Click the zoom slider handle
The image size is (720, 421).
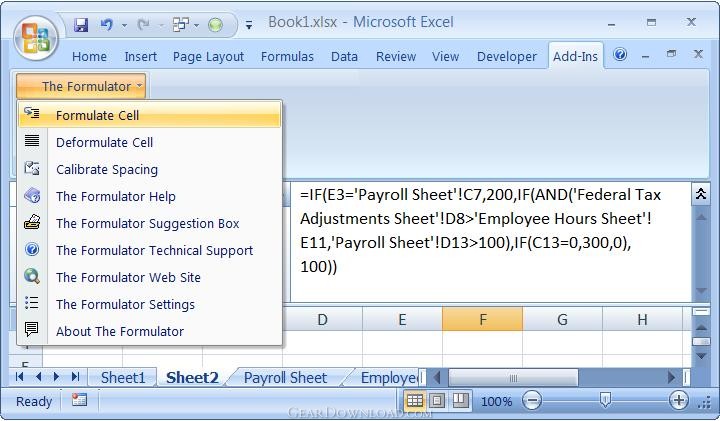coord(605,401)
